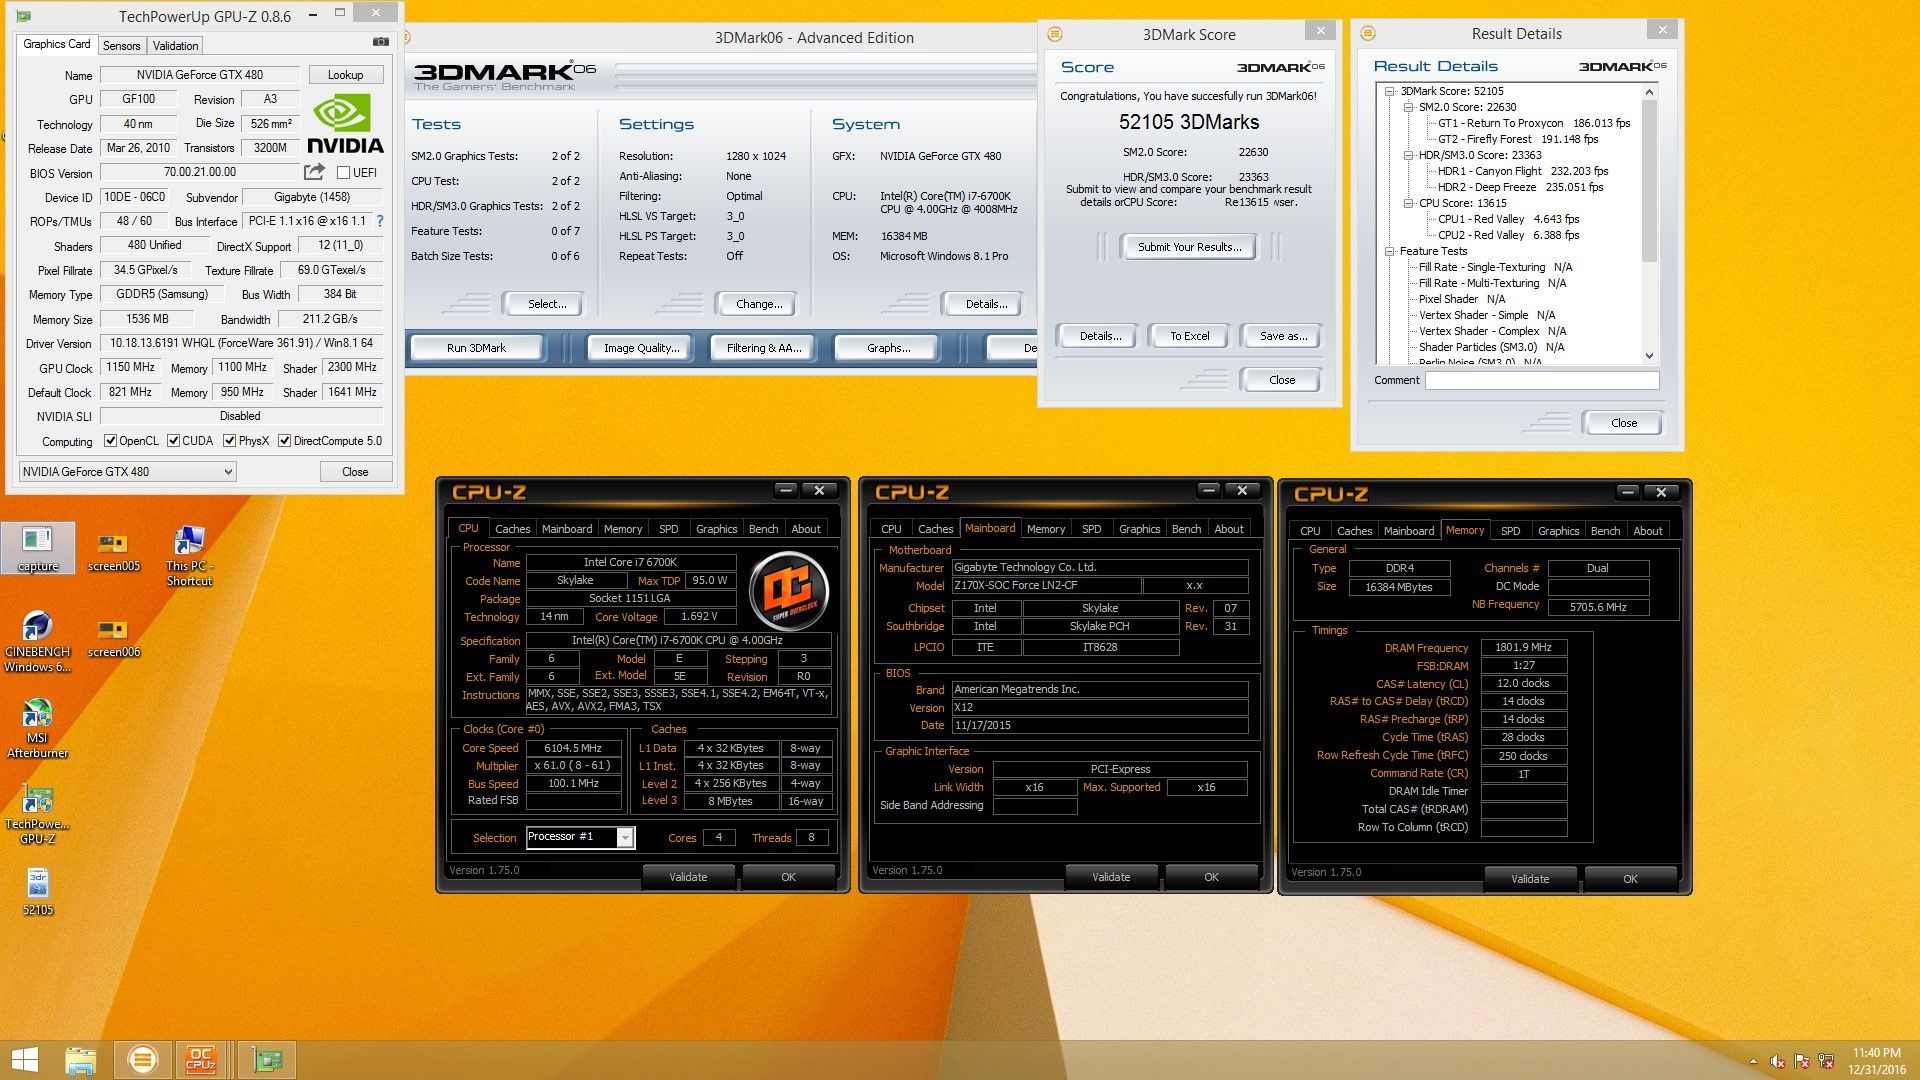Open the screen006 desktop icon

click(113, 638)
